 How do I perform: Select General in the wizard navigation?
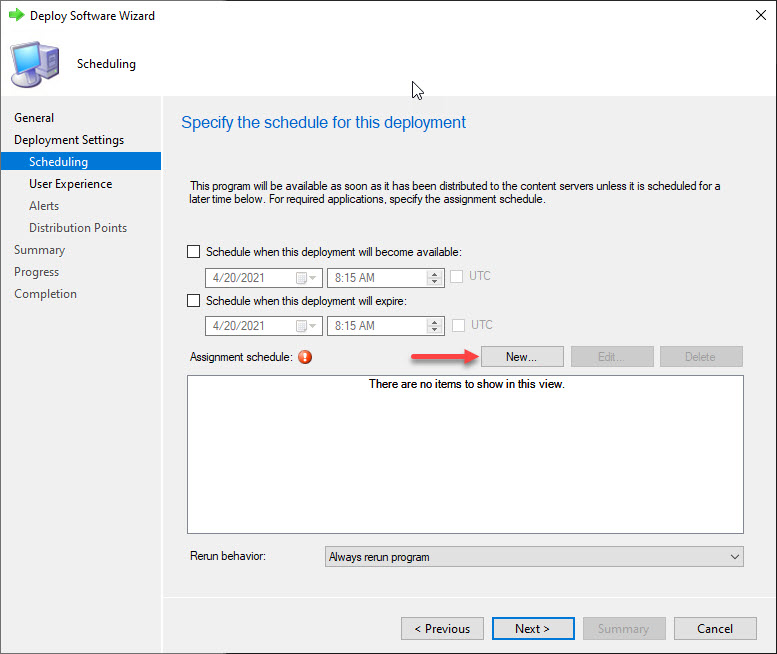pos(34,118)
